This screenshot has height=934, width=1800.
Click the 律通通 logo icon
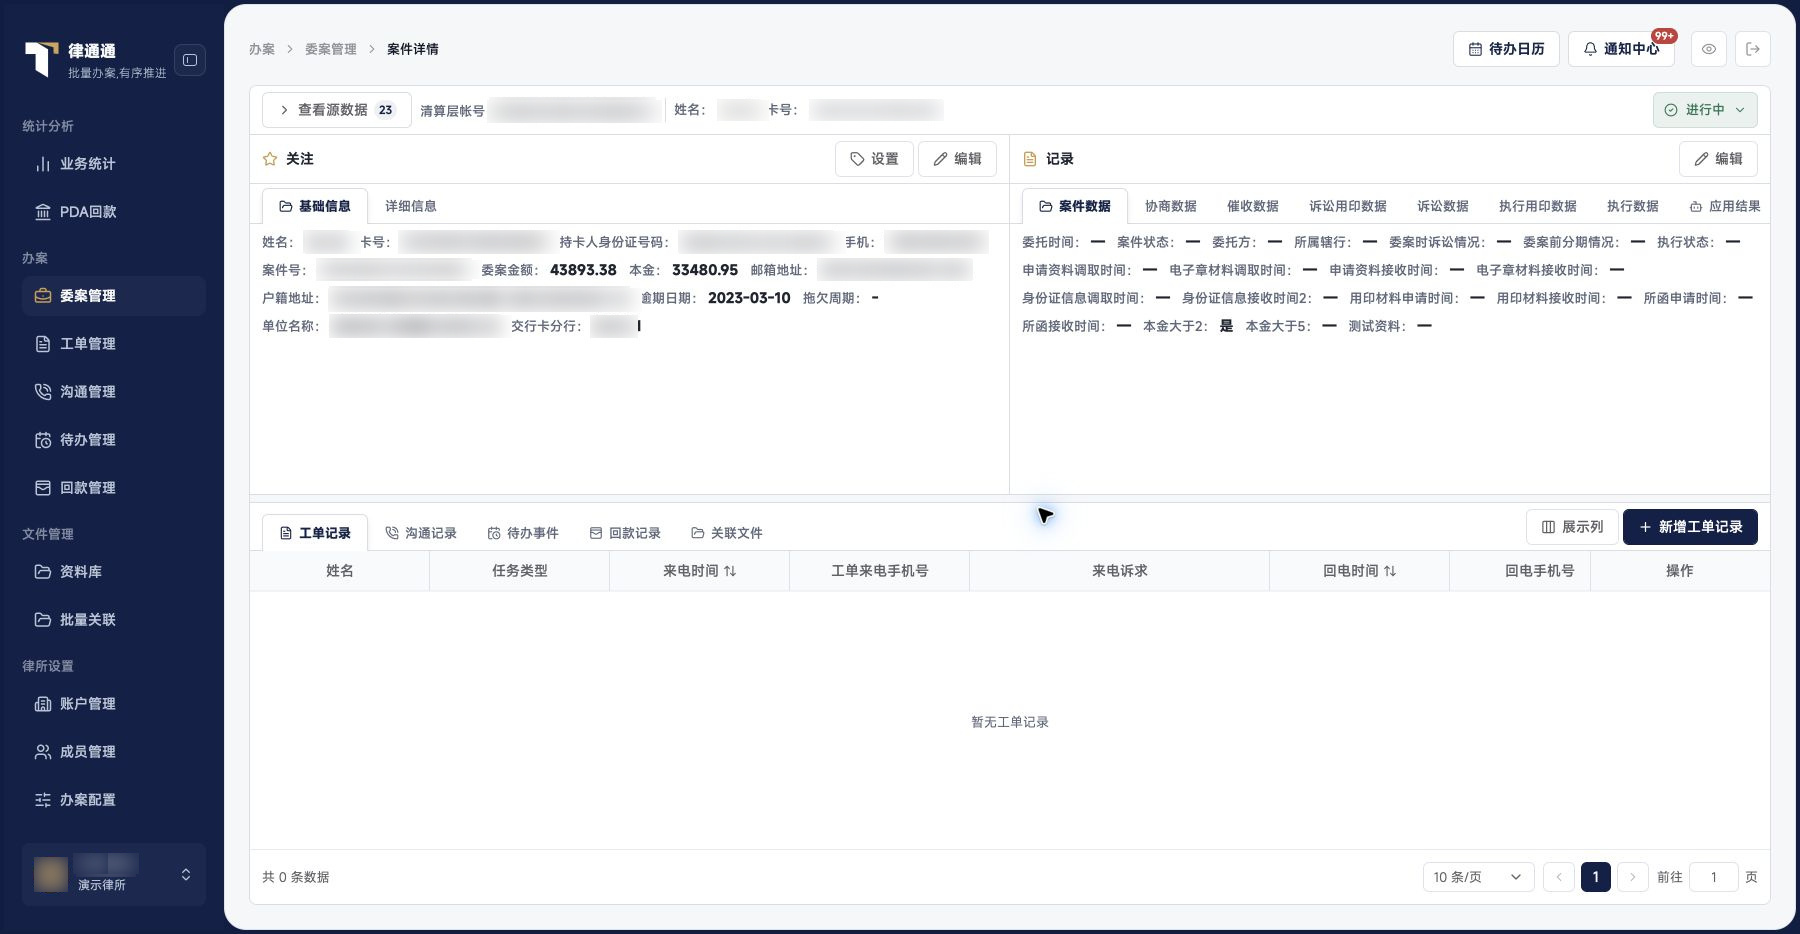point(41,59)
